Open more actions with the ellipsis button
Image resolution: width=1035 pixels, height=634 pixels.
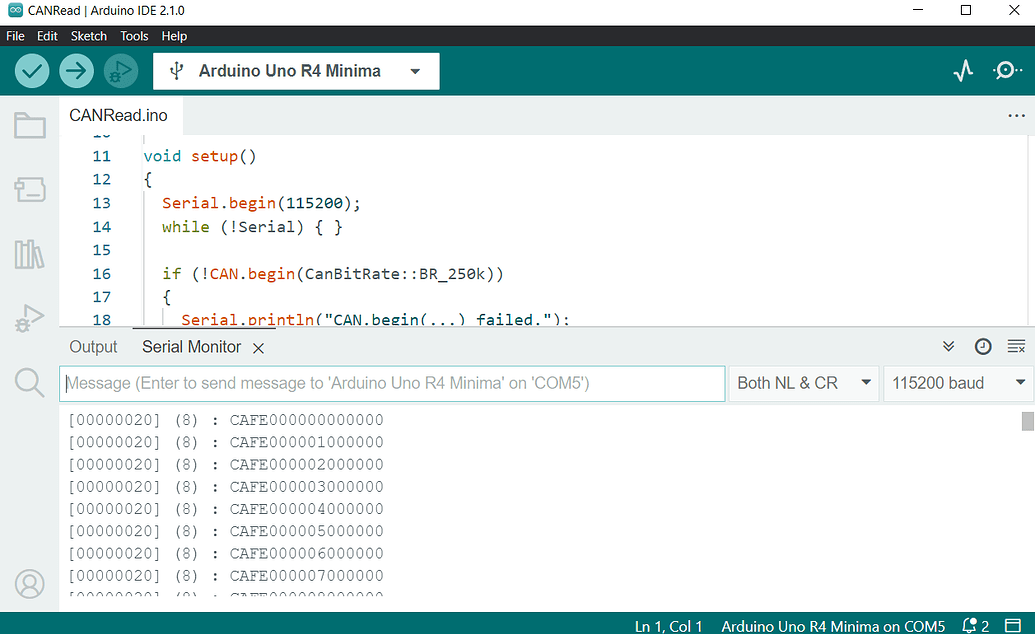pos(1016,115)
